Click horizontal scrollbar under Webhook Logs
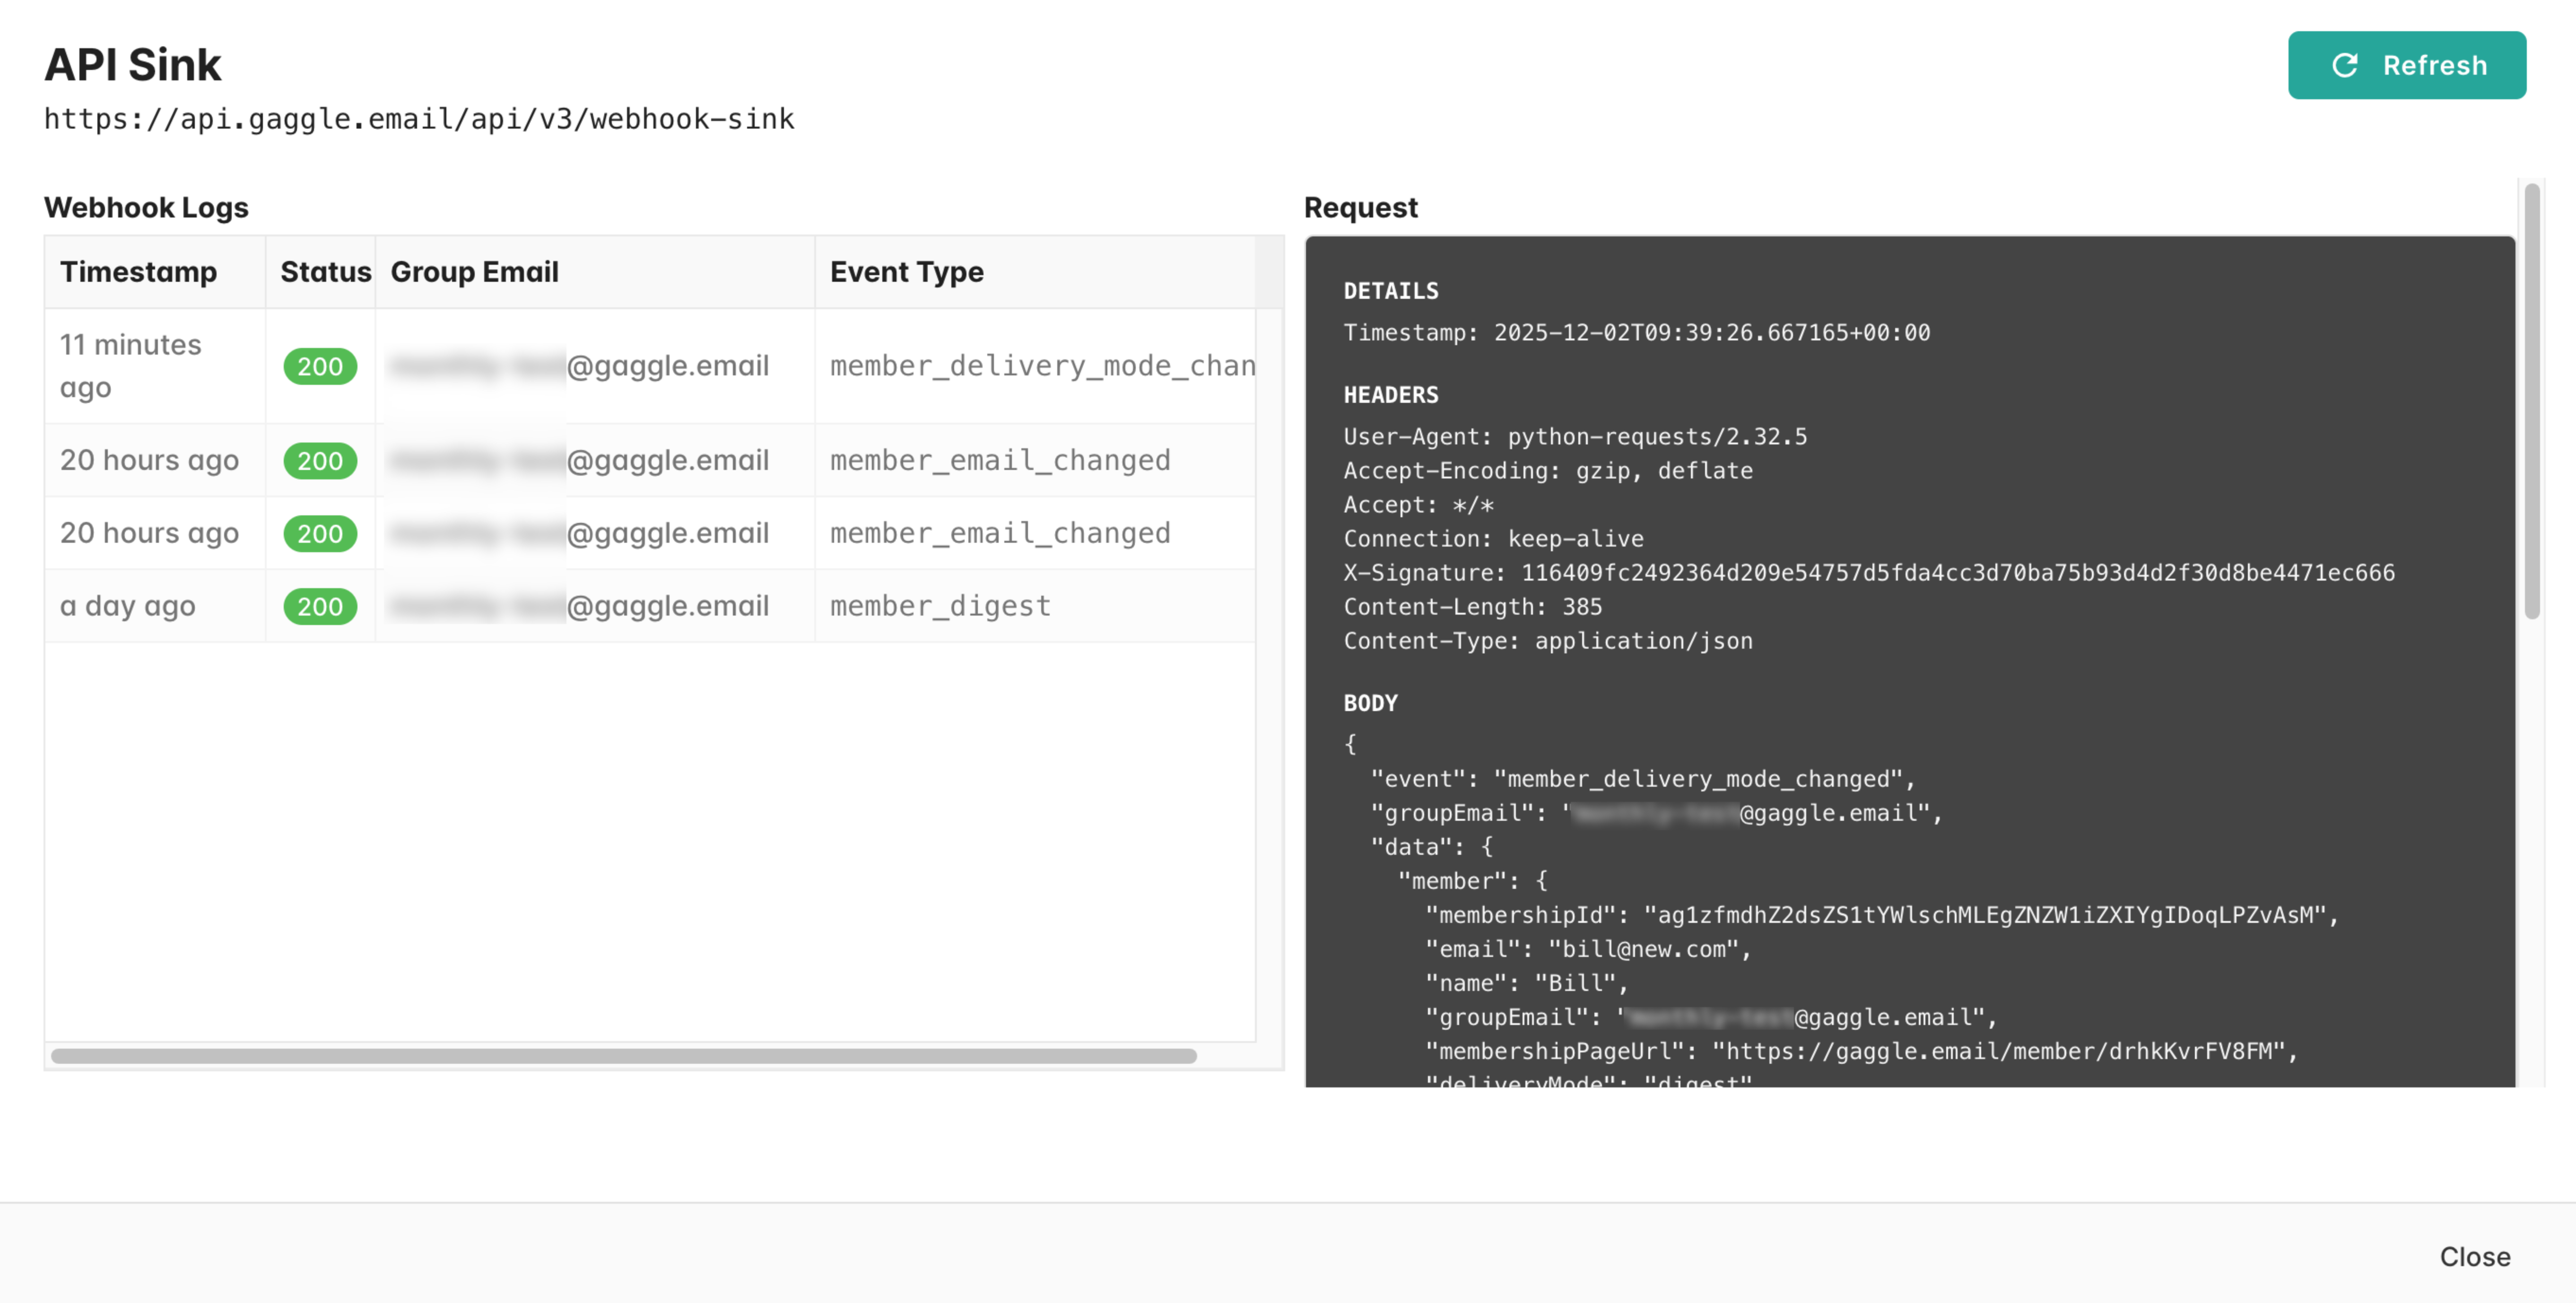Image resolution: width=2576 pixels, height=1303 pixels. [x=623, y=1056]
